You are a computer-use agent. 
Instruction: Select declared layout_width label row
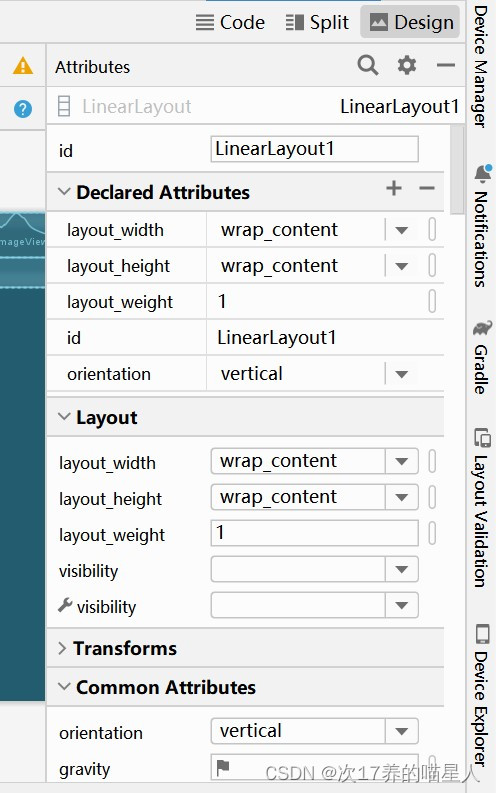click(x=115, y=230)
